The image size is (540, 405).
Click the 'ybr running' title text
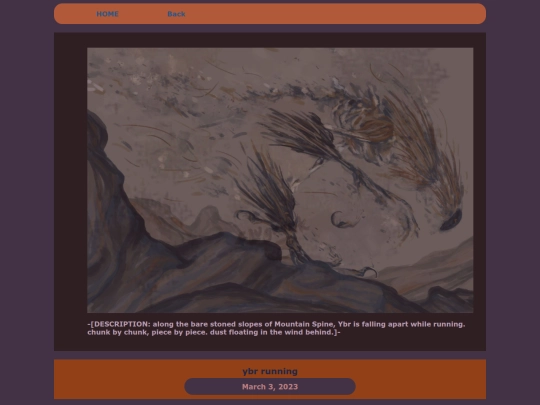[270, 371]
